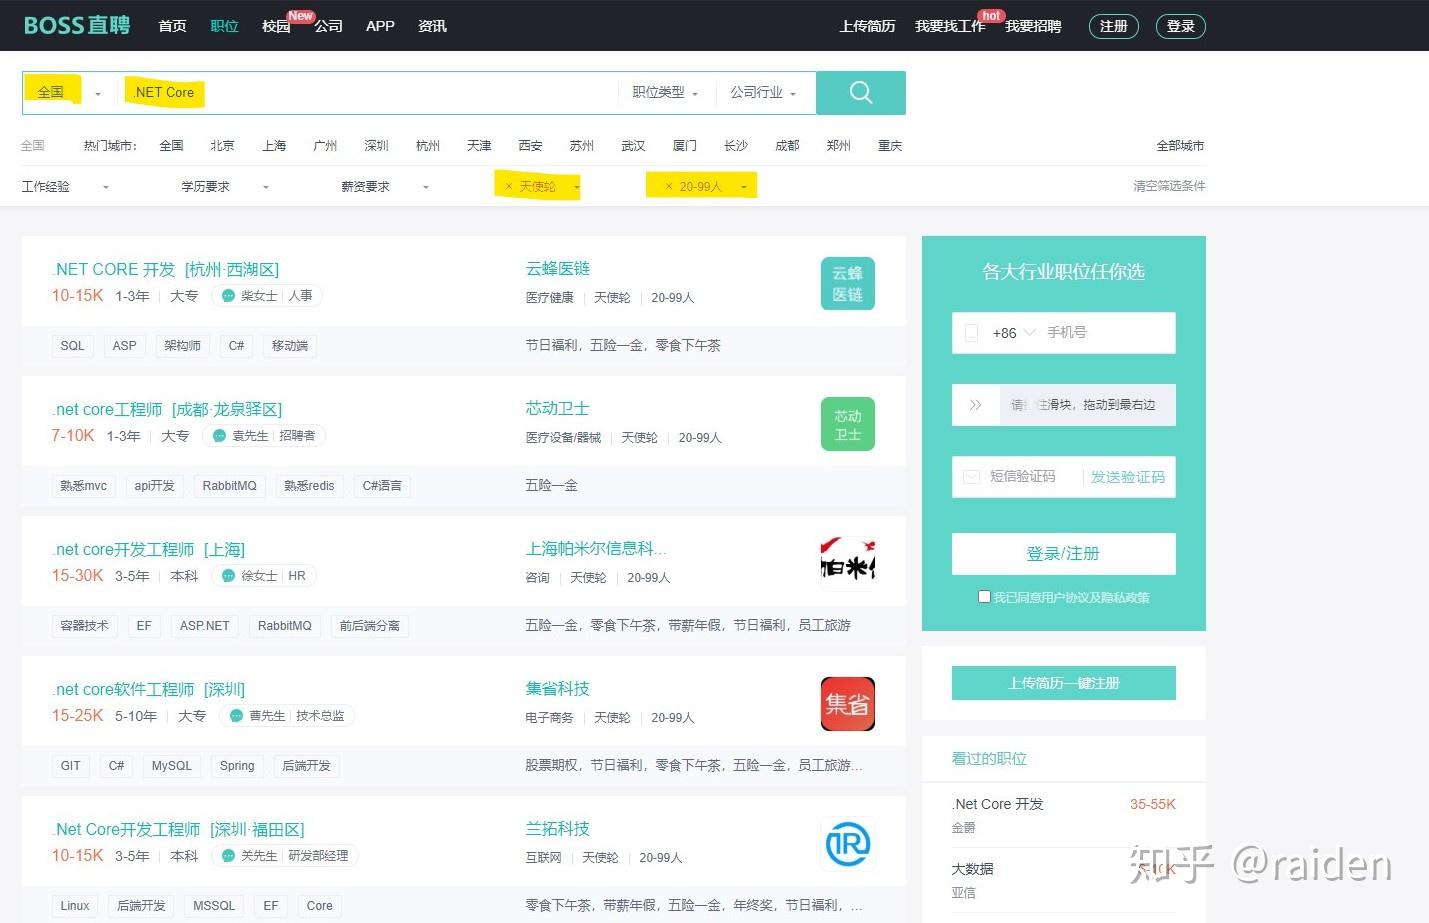Click 上传简历一键注册 button
The height and width of the screenshot is (923, 1429).
[1063, 683]
